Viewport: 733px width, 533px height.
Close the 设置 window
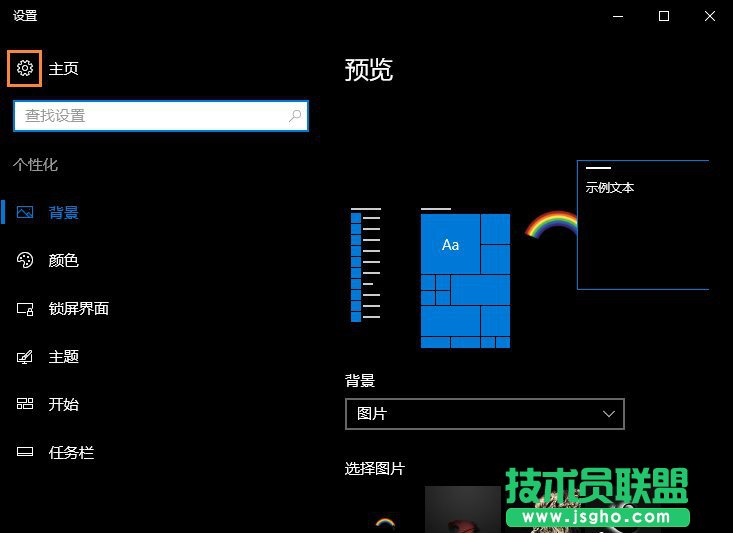coord(710,16)
